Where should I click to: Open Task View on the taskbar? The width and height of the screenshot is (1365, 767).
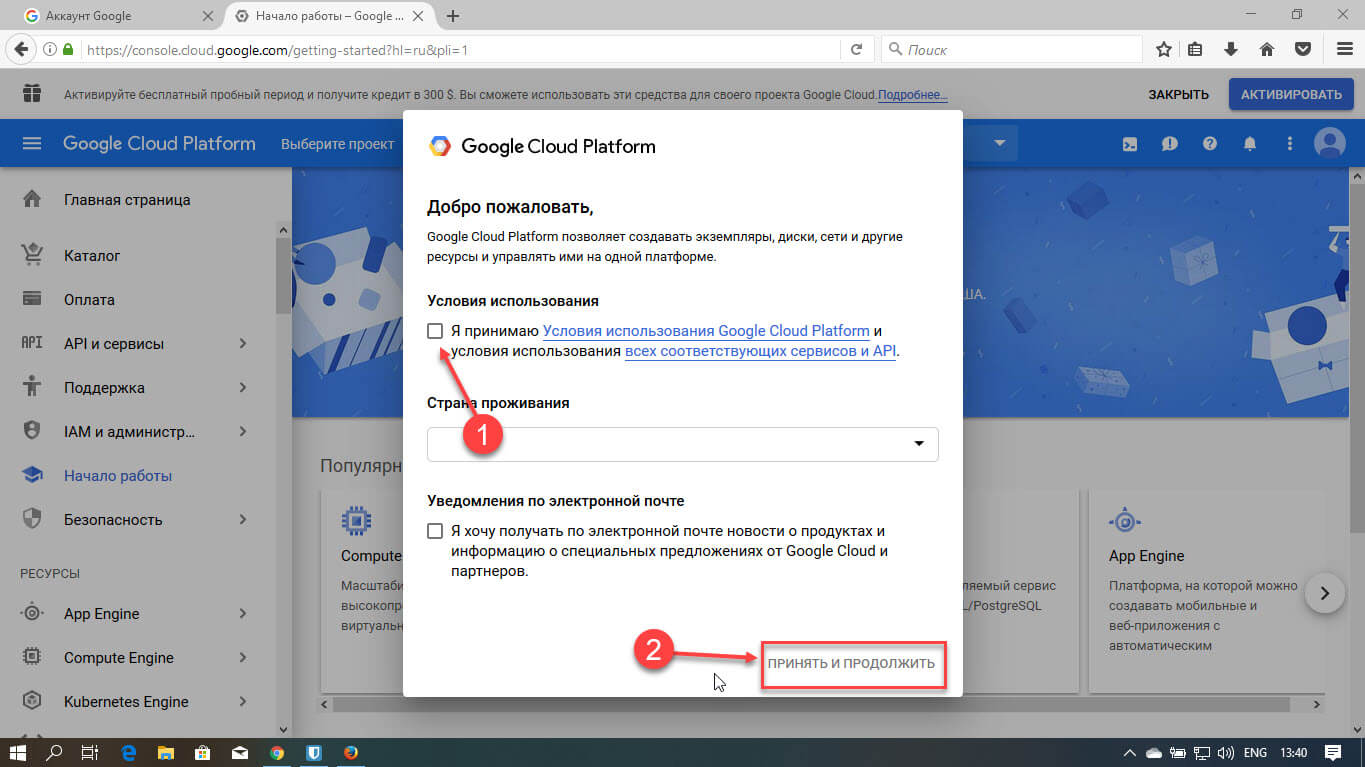[x=90, y=752]
